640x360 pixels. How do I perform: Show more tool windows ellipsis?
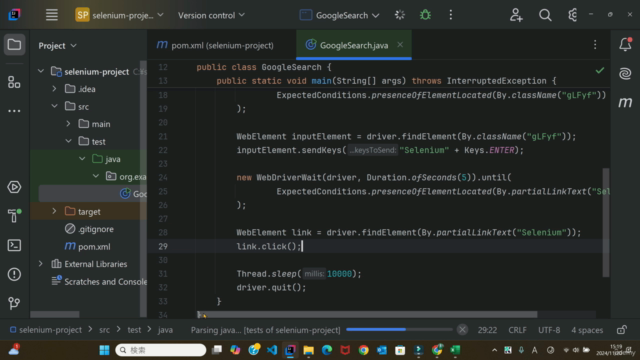click(14, 111)
